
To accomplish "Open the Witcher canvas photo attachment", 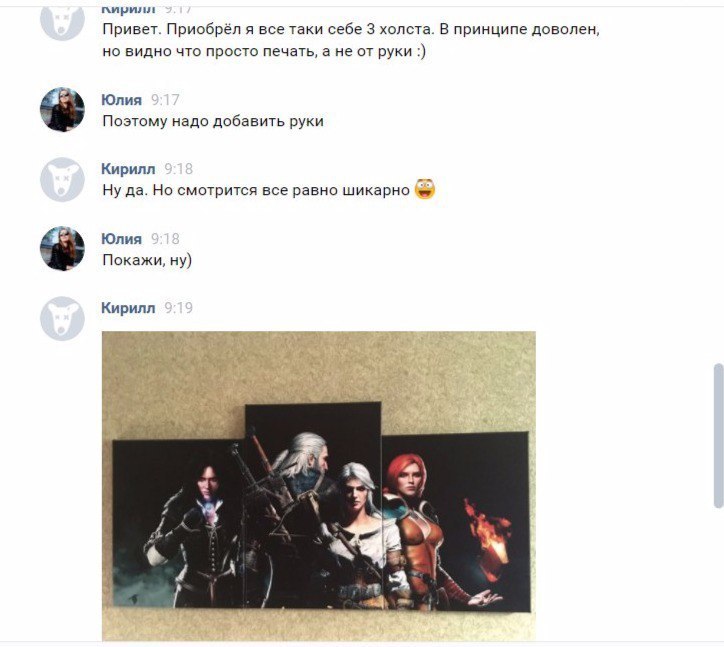I will tap(319, 486).
